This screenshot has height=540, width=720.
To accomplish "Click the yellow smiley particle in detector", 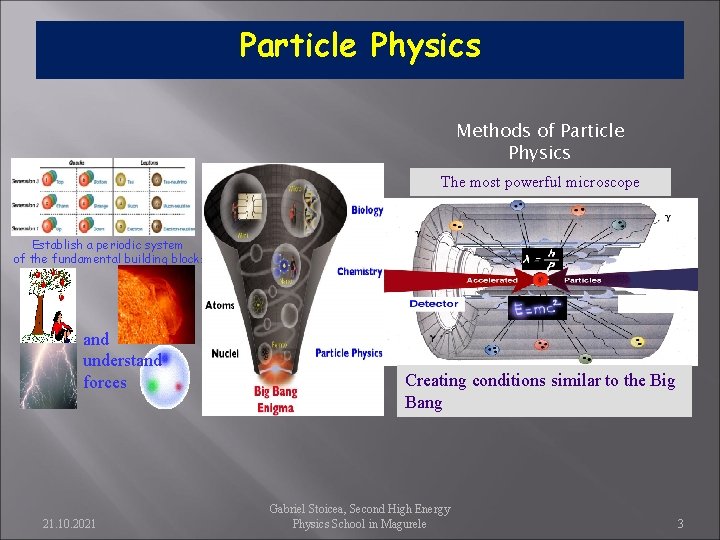I will pos(637,342).
